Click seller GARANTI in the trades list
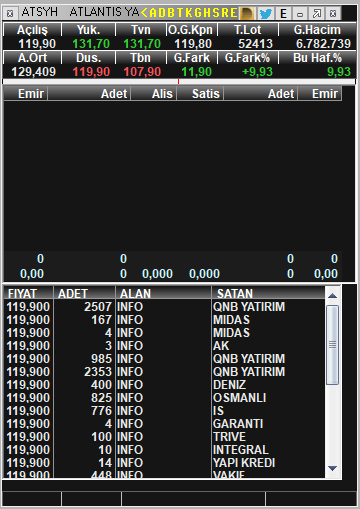The width and height of the screenshot is (360, 509). tap(238, 424)
